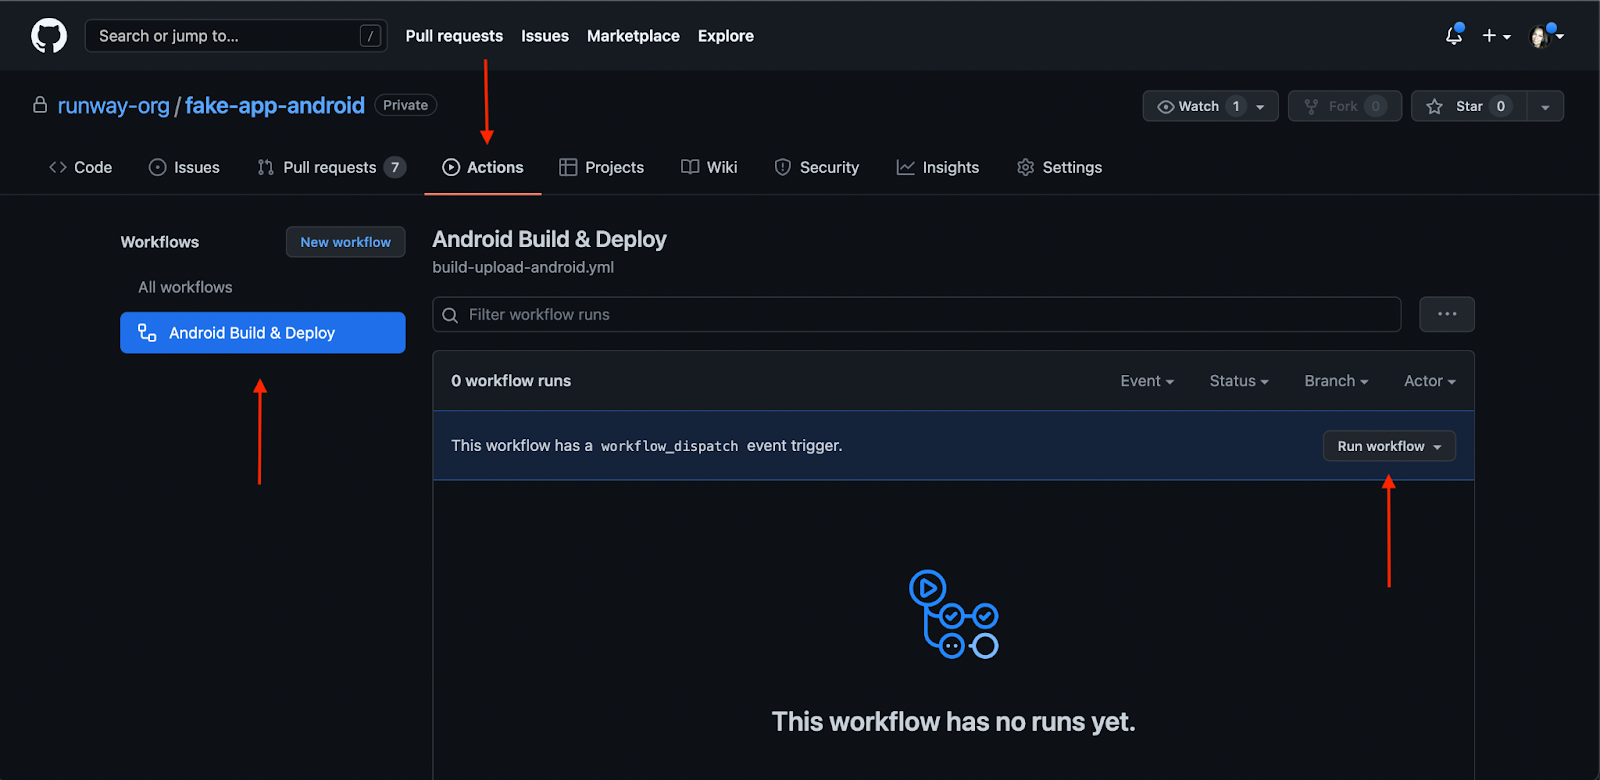The width and height of the screenshot is (1600, 780).
Task: Click the pull requests count badge 7
Action: click(x=395, y=167)
